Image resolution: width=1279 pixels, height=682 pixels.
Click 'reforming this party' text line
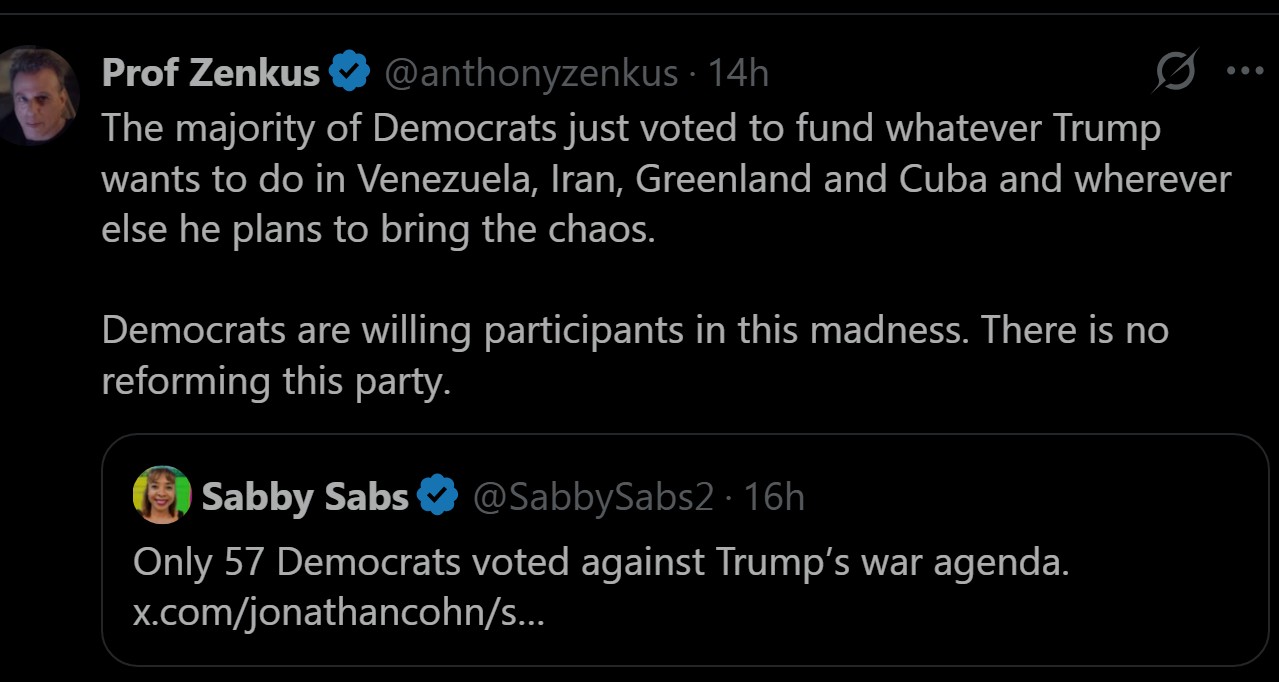coord(276,382)
